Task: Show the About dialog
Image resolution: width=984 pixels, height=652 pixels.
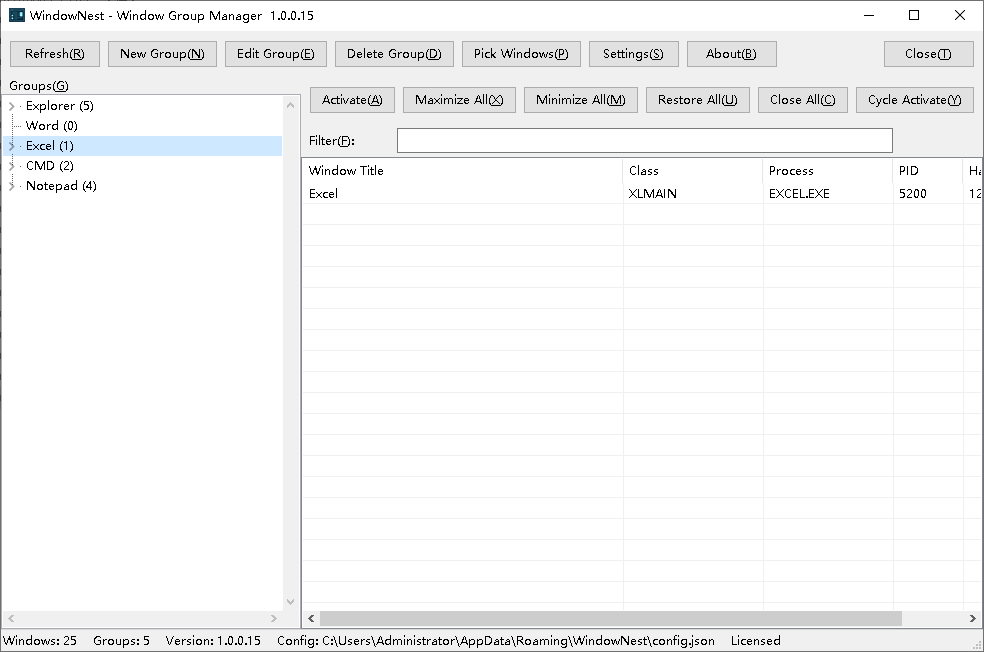Action: (x=731, y=54)
